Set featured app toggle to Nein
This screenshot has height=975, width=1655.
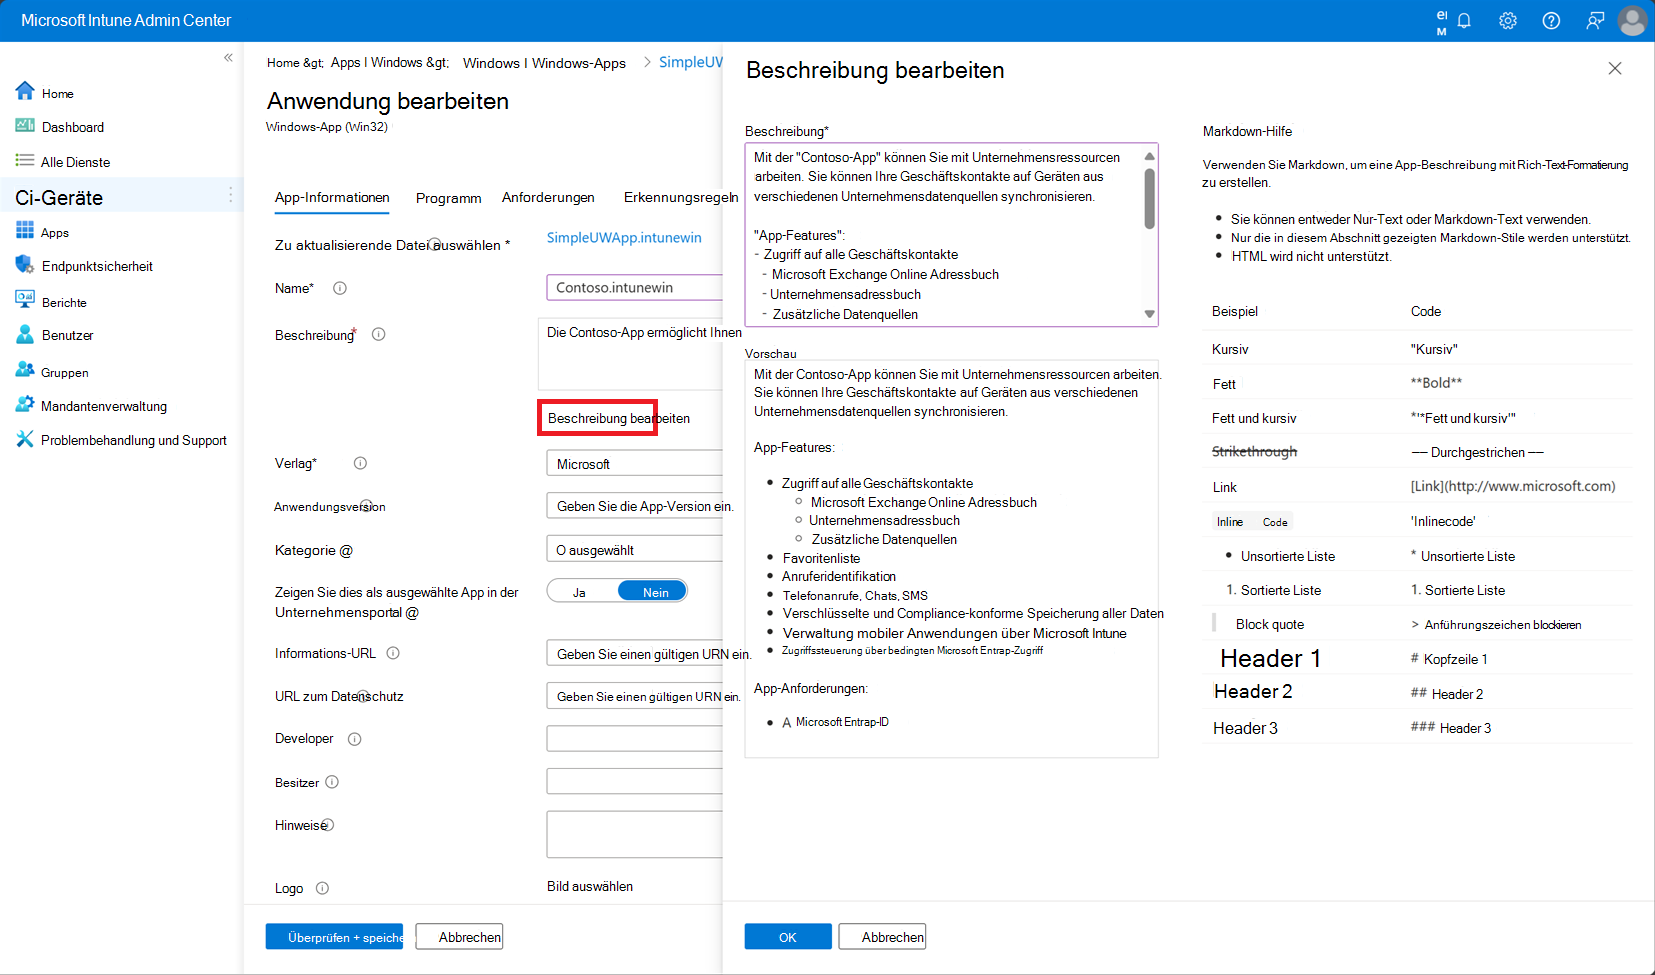click(654, 592)
